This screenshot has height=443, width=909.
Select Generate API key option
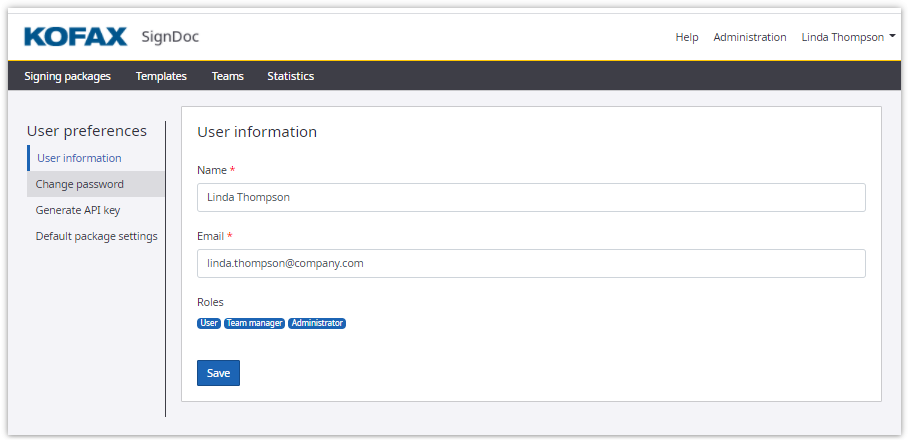point(78,210)
